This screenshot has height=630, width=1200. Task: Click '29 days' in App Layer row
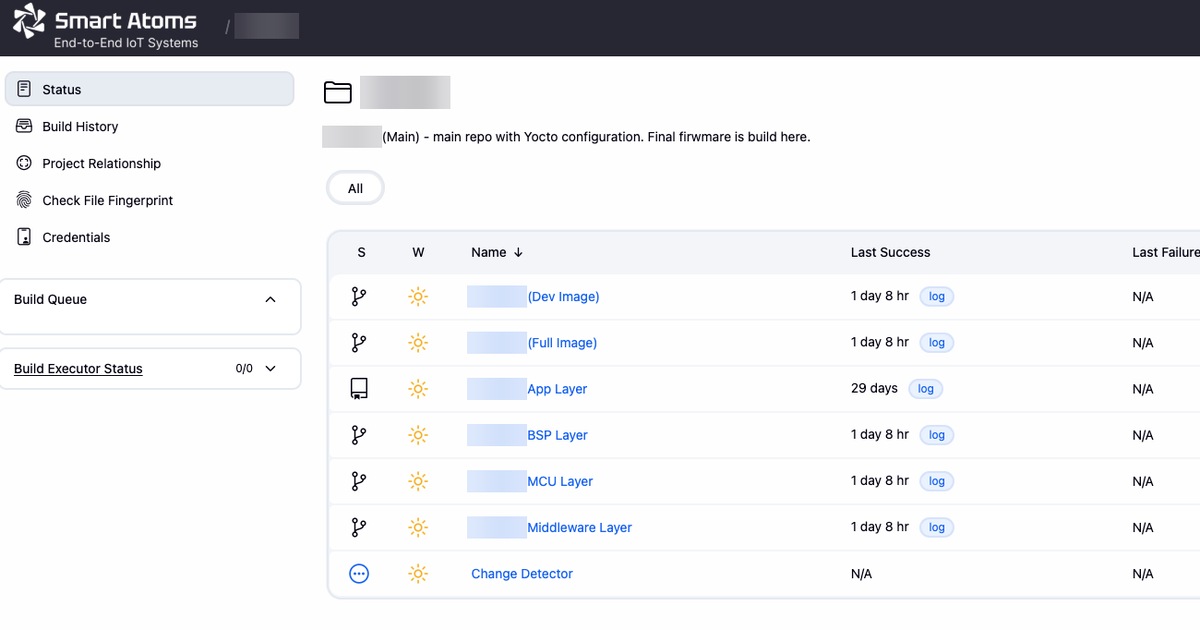874,388
